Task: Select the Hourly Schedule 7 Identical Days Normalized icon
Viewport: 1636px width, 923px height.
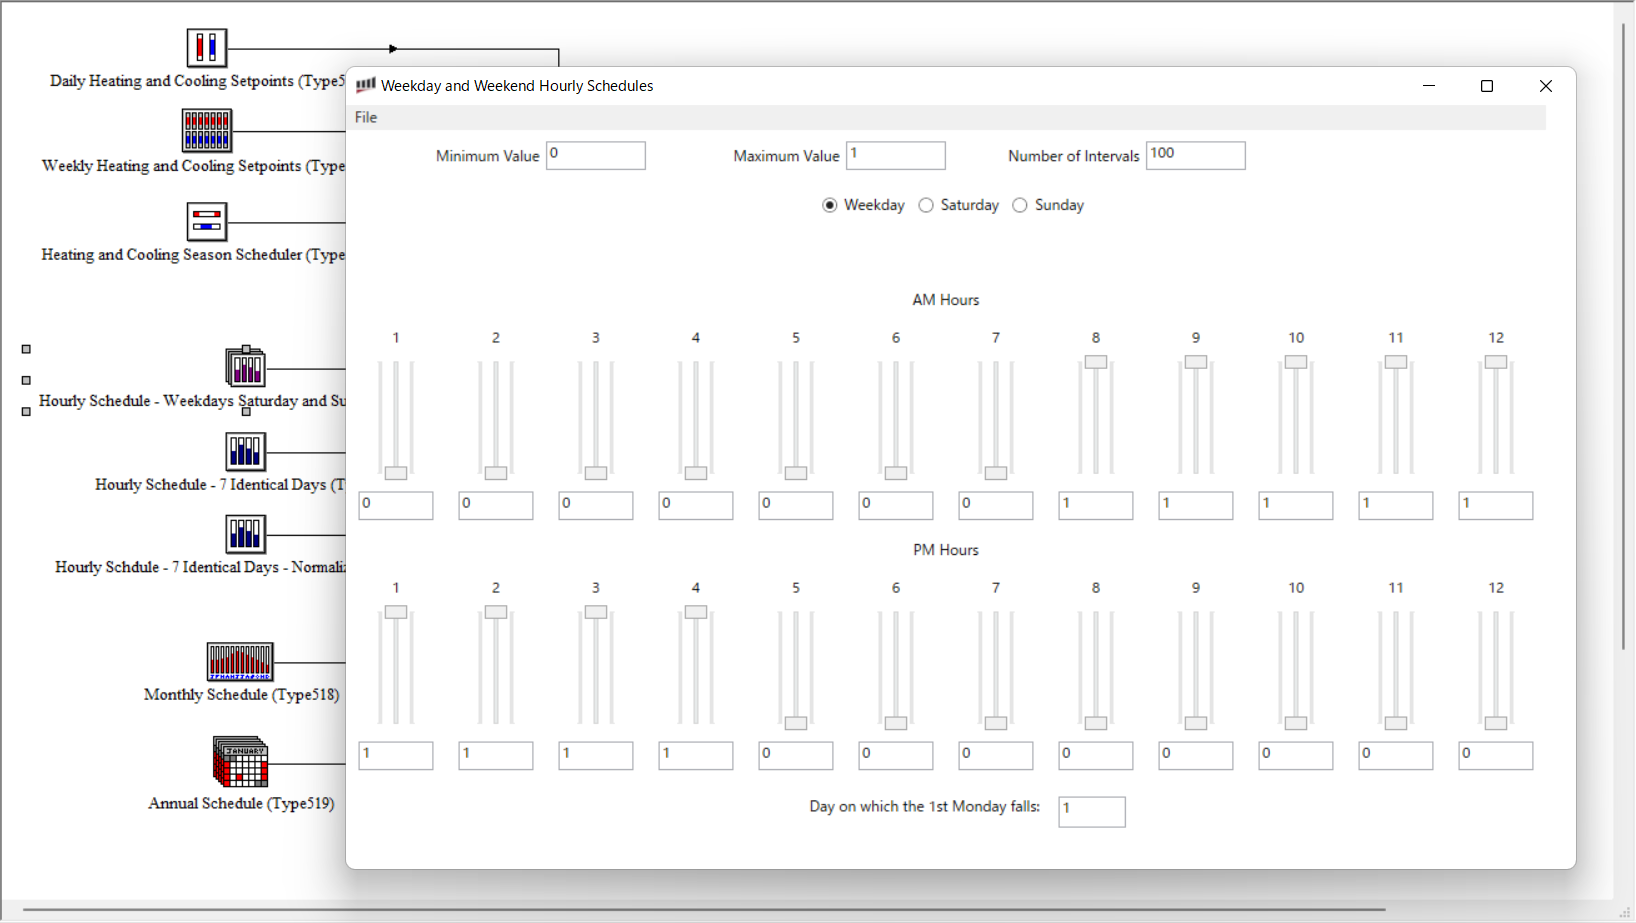Action: coord(245,534)
